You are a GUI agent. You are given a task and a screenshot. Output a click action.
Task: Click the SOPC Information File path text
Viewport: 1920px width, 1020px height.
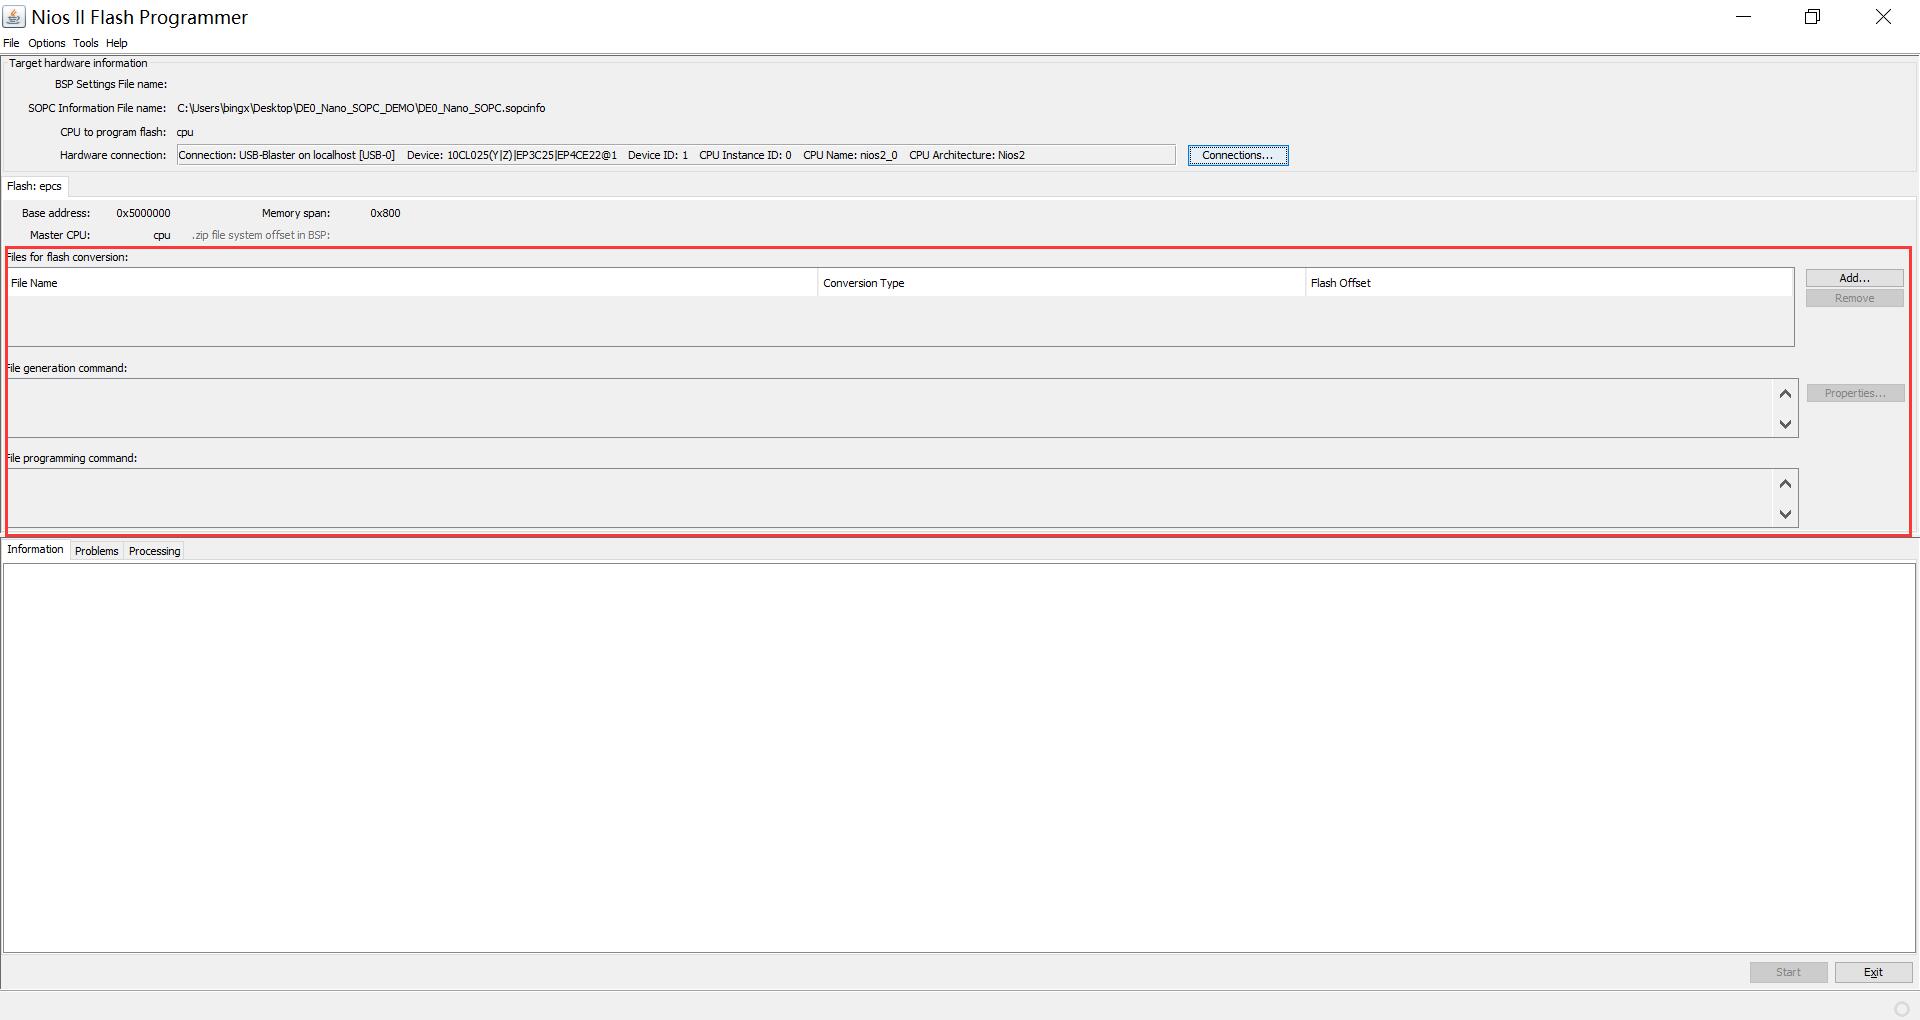(x=361, y=108)
